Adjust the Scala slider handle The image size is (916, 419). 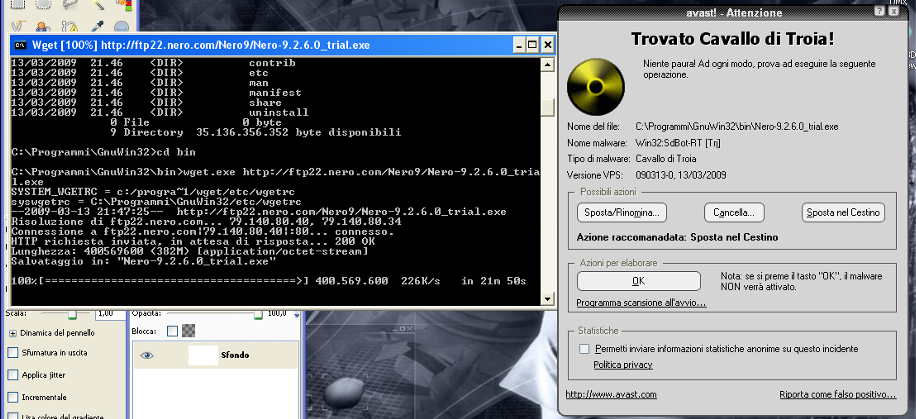click(x=72, y=314)
